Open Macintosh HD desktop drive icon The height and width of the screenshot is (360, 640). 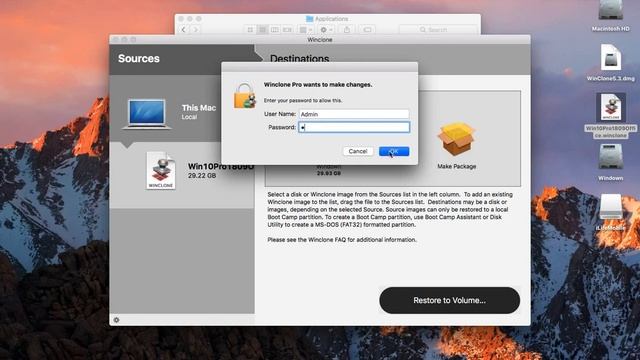tap(611, 10)
